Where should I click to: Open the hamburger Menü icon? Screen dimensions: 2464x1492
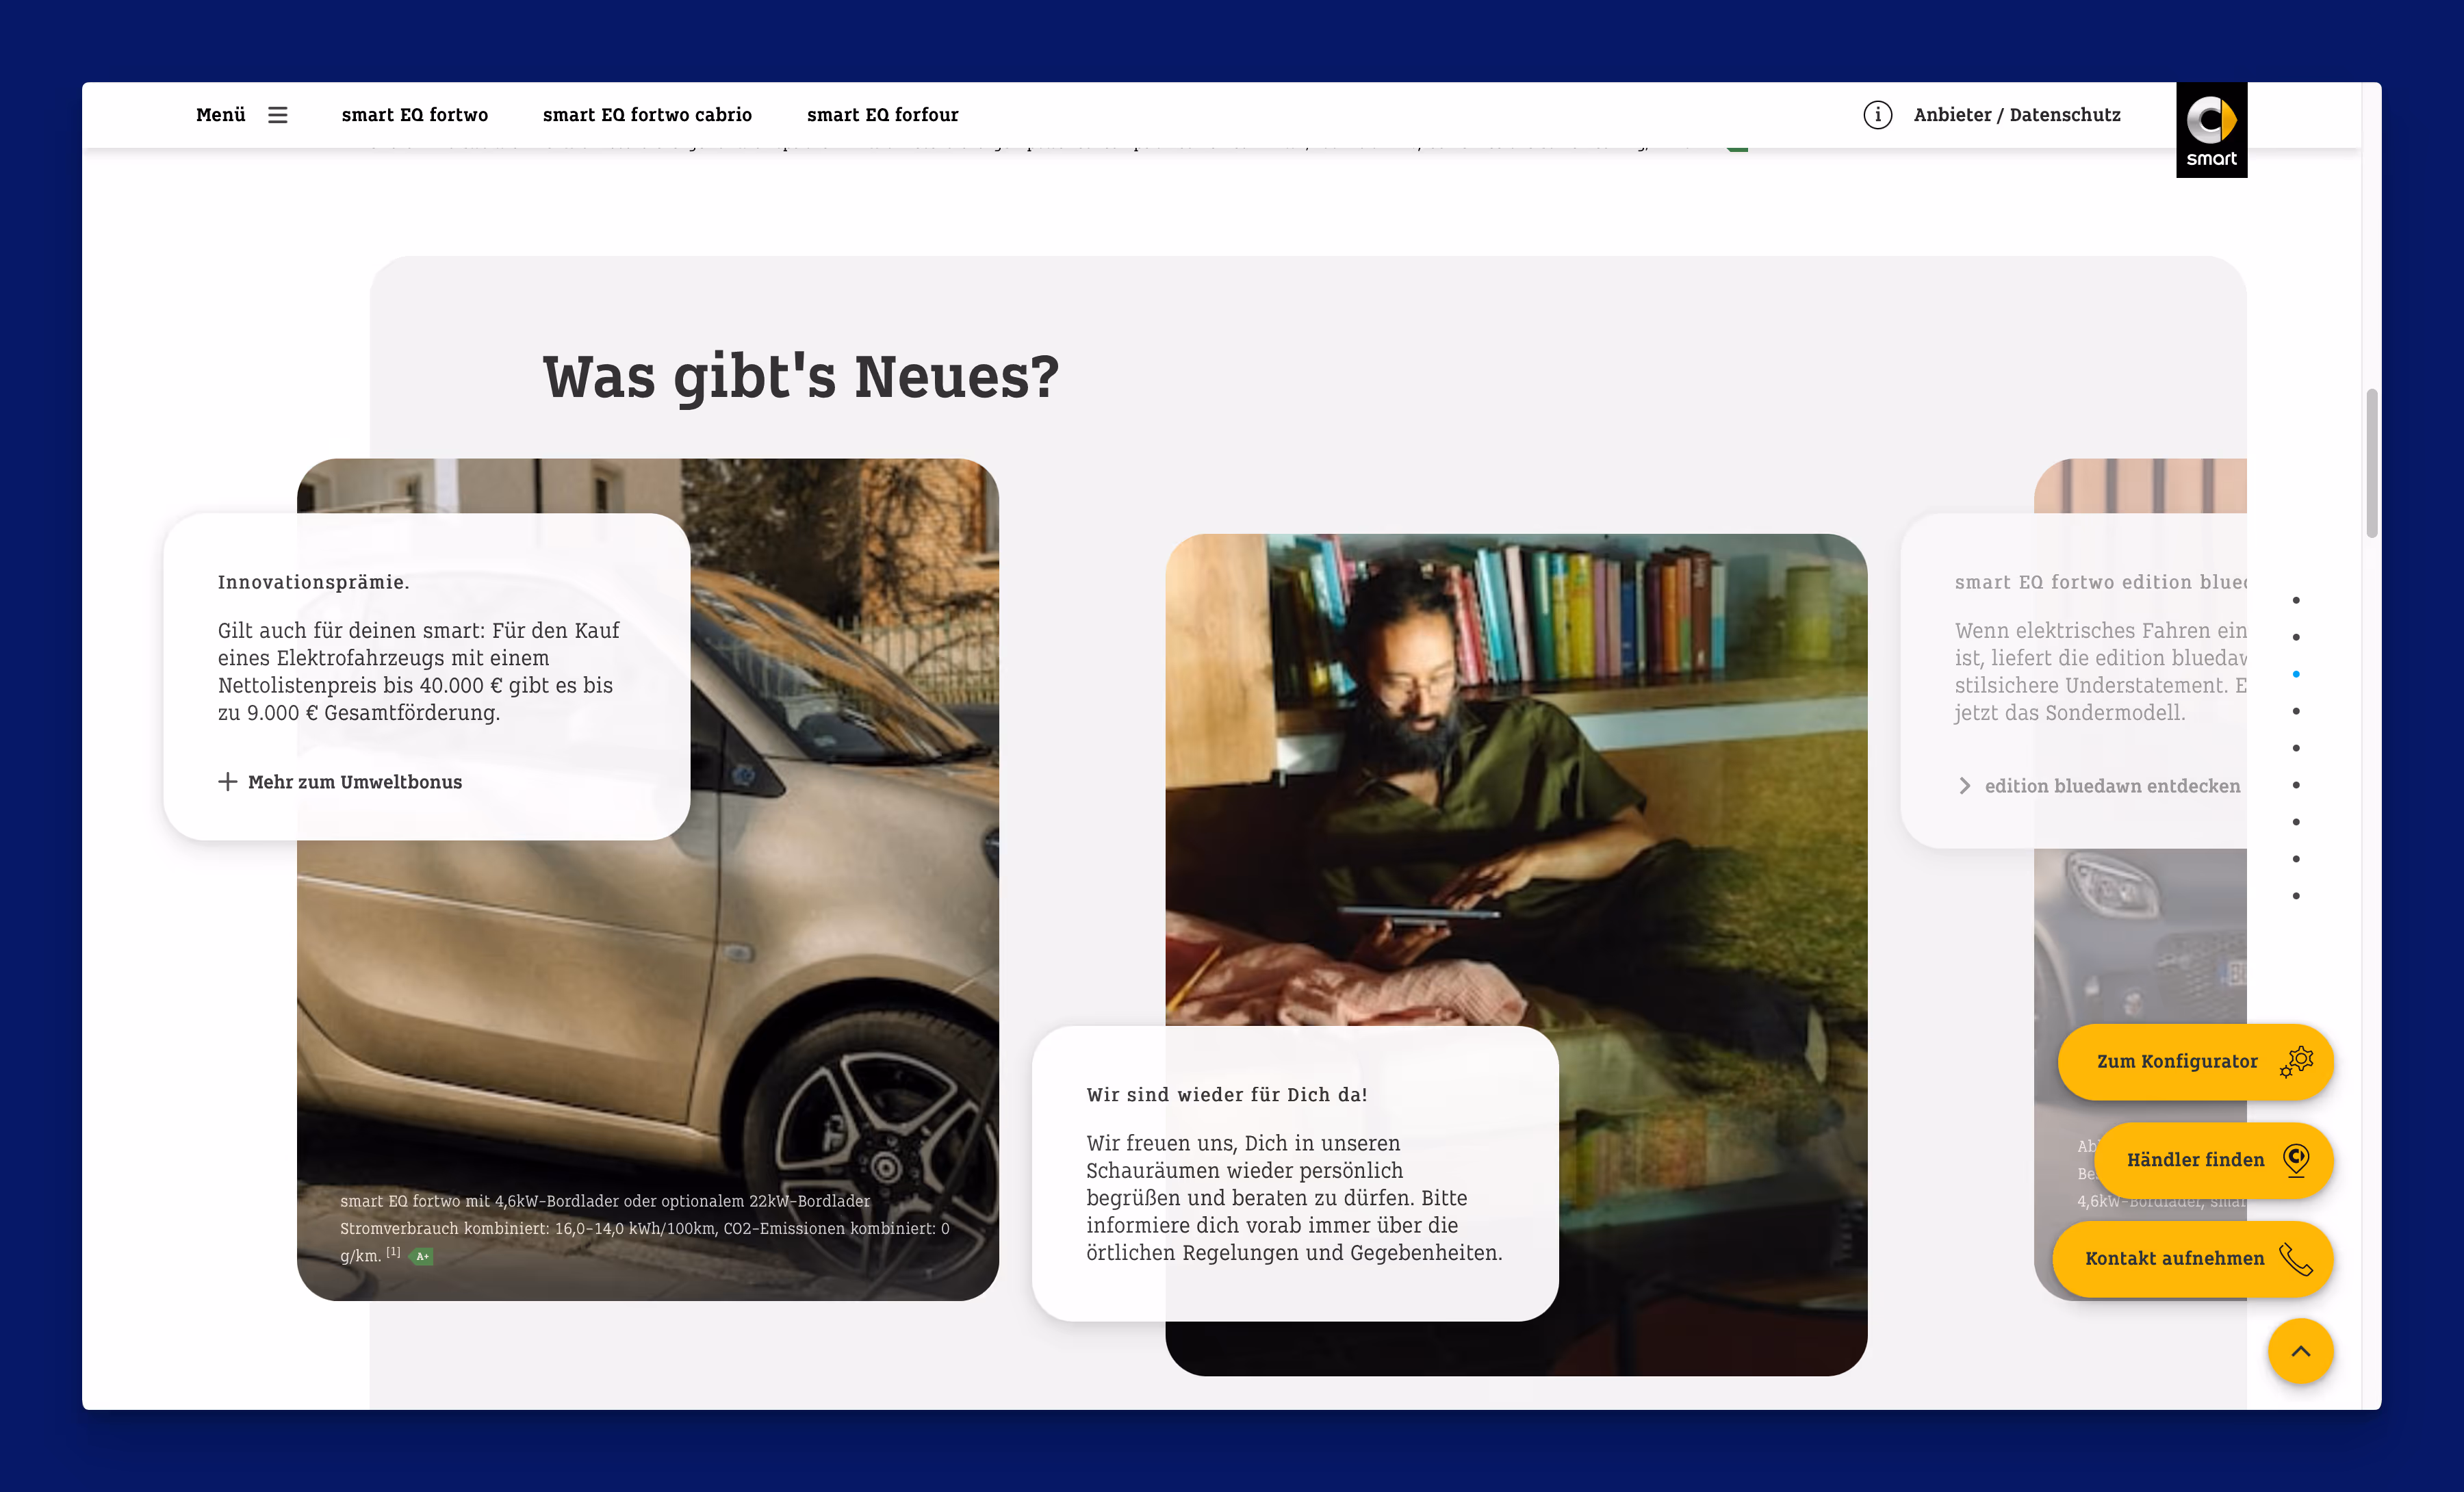tap(277, 114)
